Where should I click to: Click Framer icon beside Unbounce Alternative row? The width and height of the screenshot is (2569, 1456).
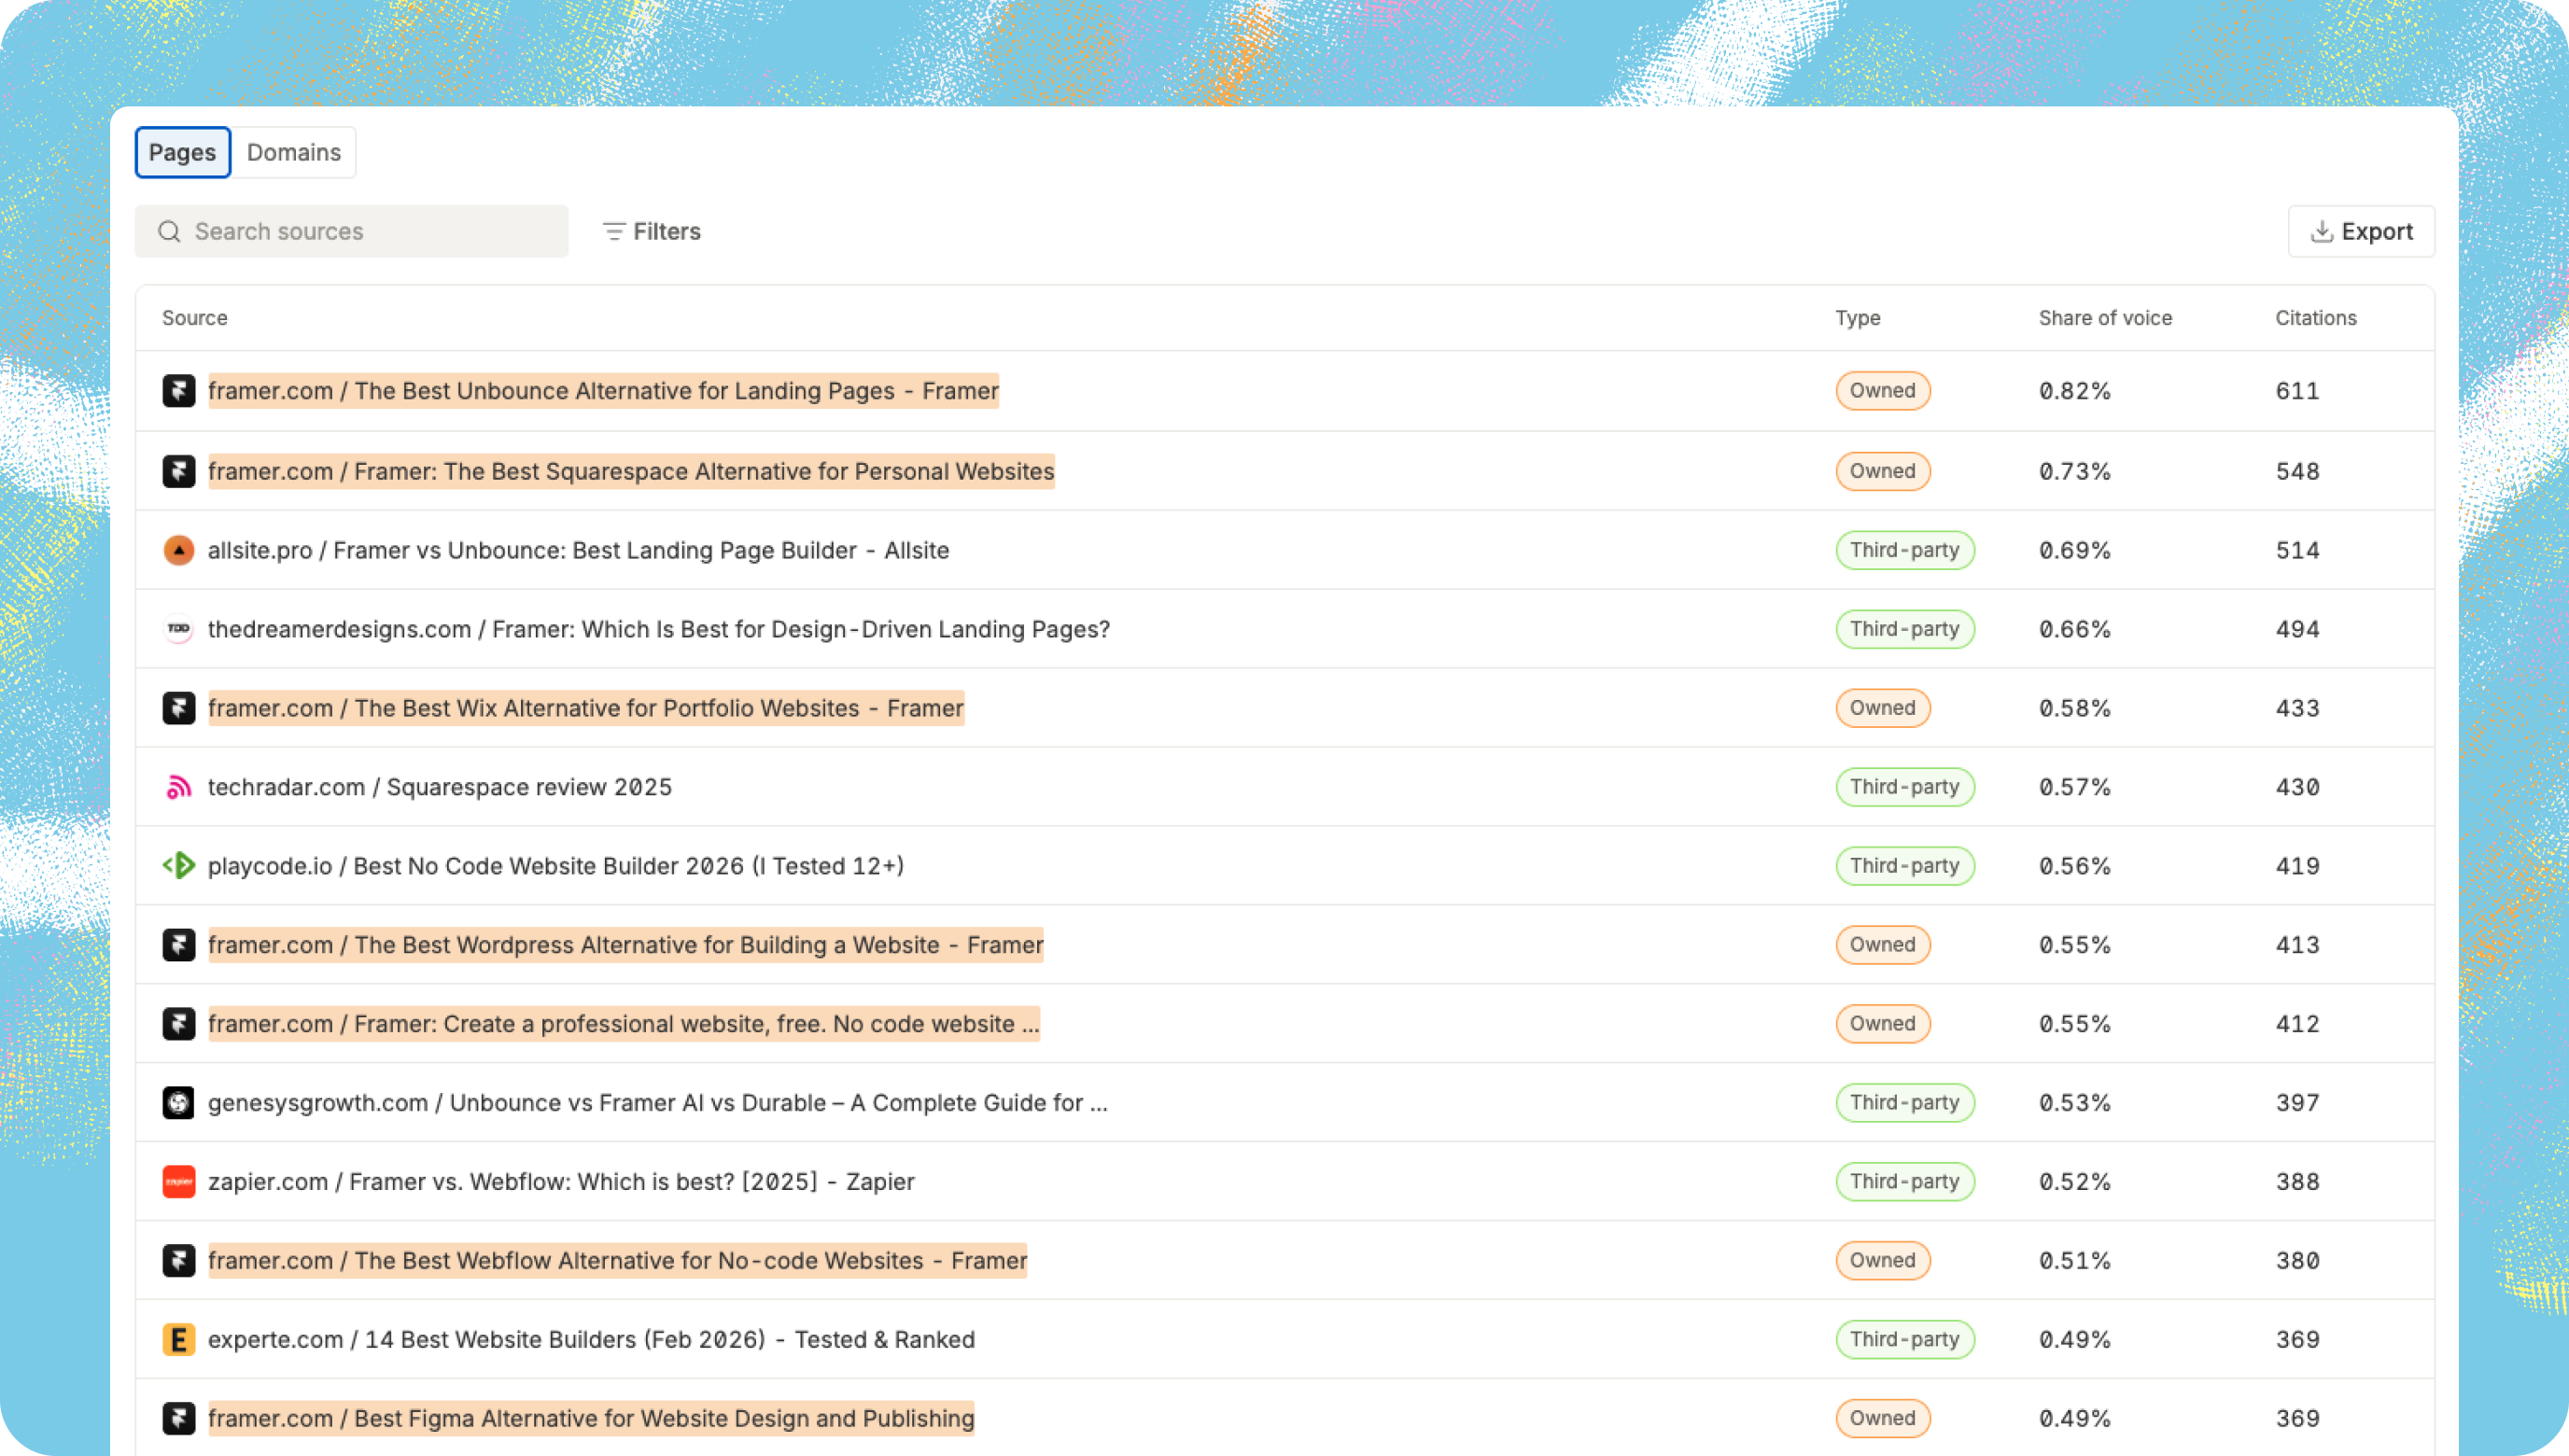coord(178,391)
